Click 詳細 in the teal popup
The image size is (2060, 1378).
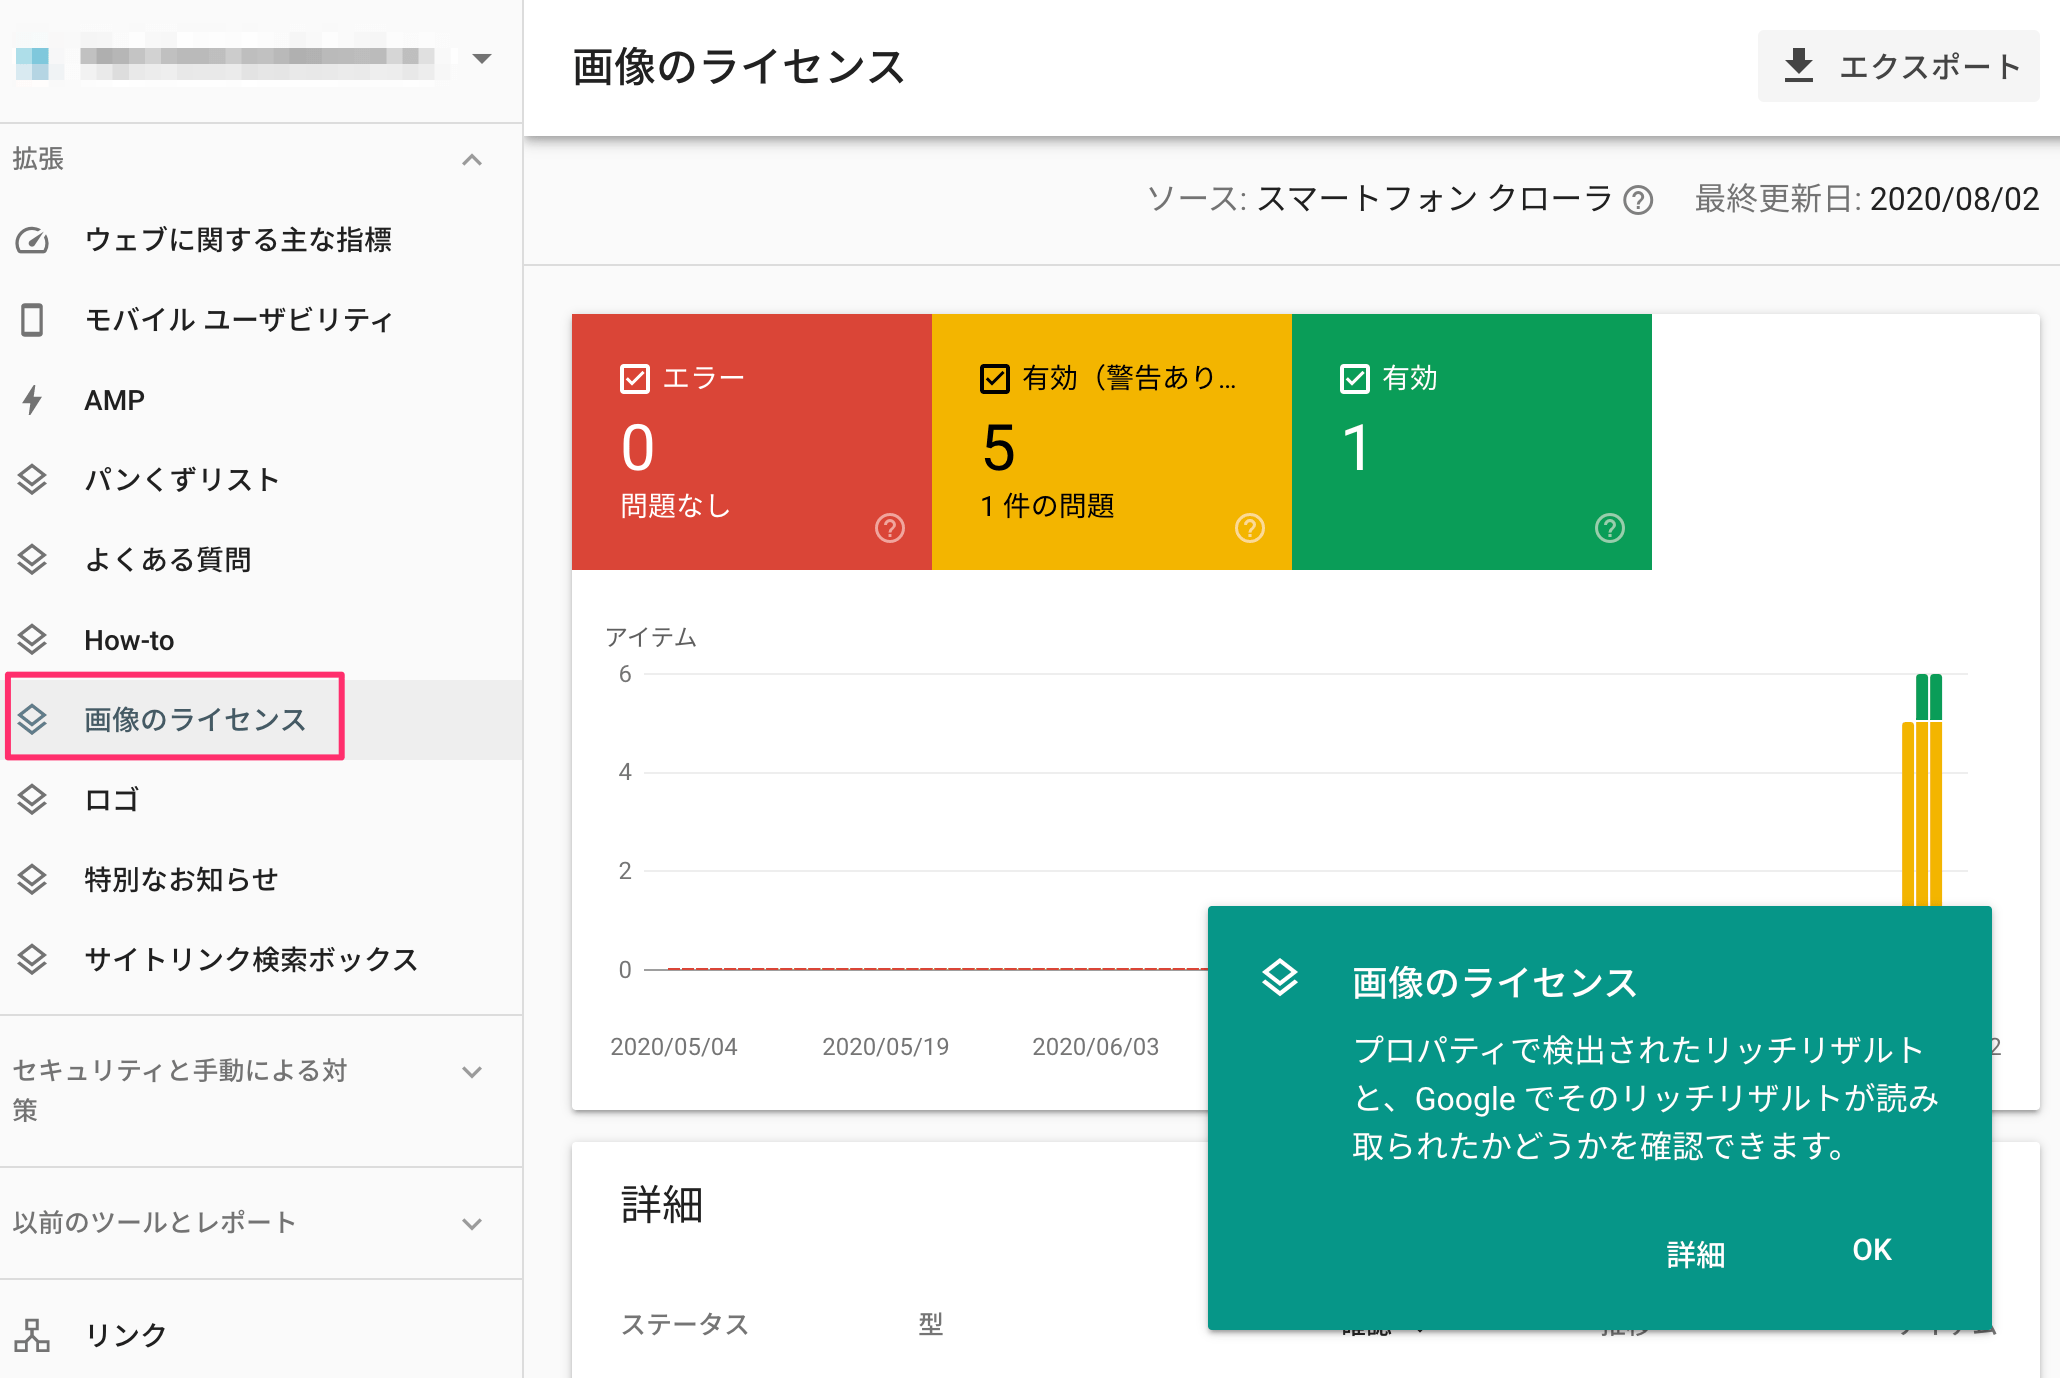[1696, 1254]
